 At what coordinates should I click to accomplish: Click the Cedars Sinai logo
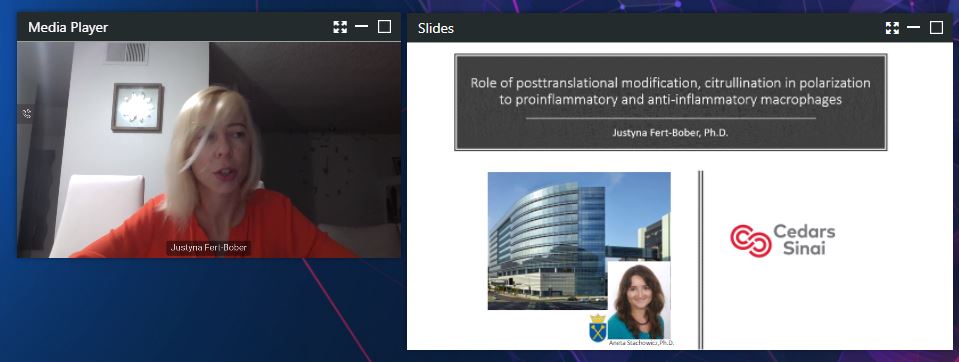(782, 240)
